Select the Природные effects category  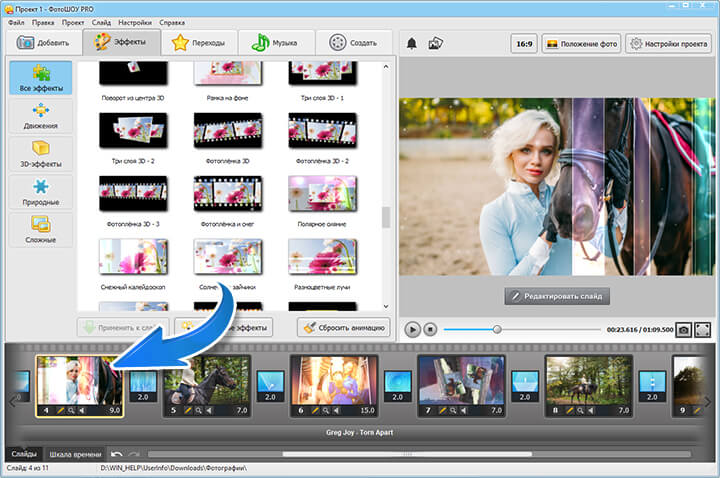click(41, 192)
